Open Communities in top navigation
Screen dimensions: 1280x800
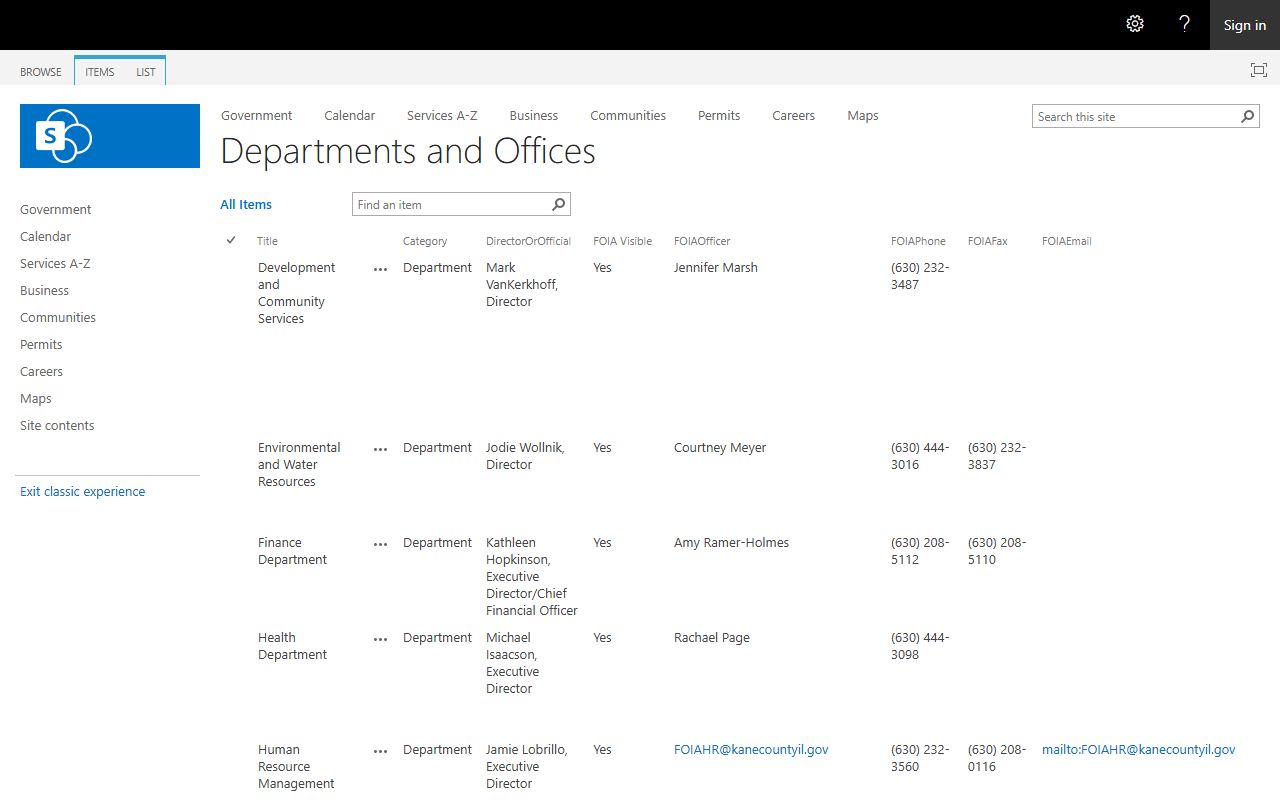628,116
